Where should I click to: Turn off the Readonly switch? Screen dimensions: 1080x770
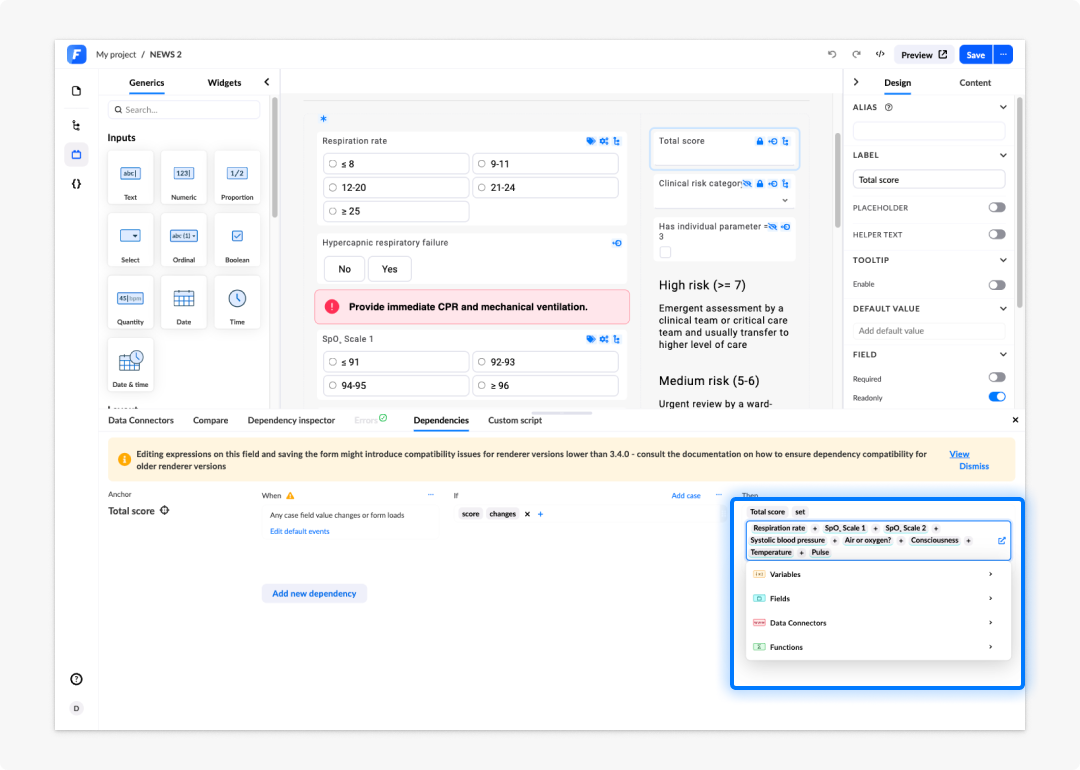coord(997,397)
